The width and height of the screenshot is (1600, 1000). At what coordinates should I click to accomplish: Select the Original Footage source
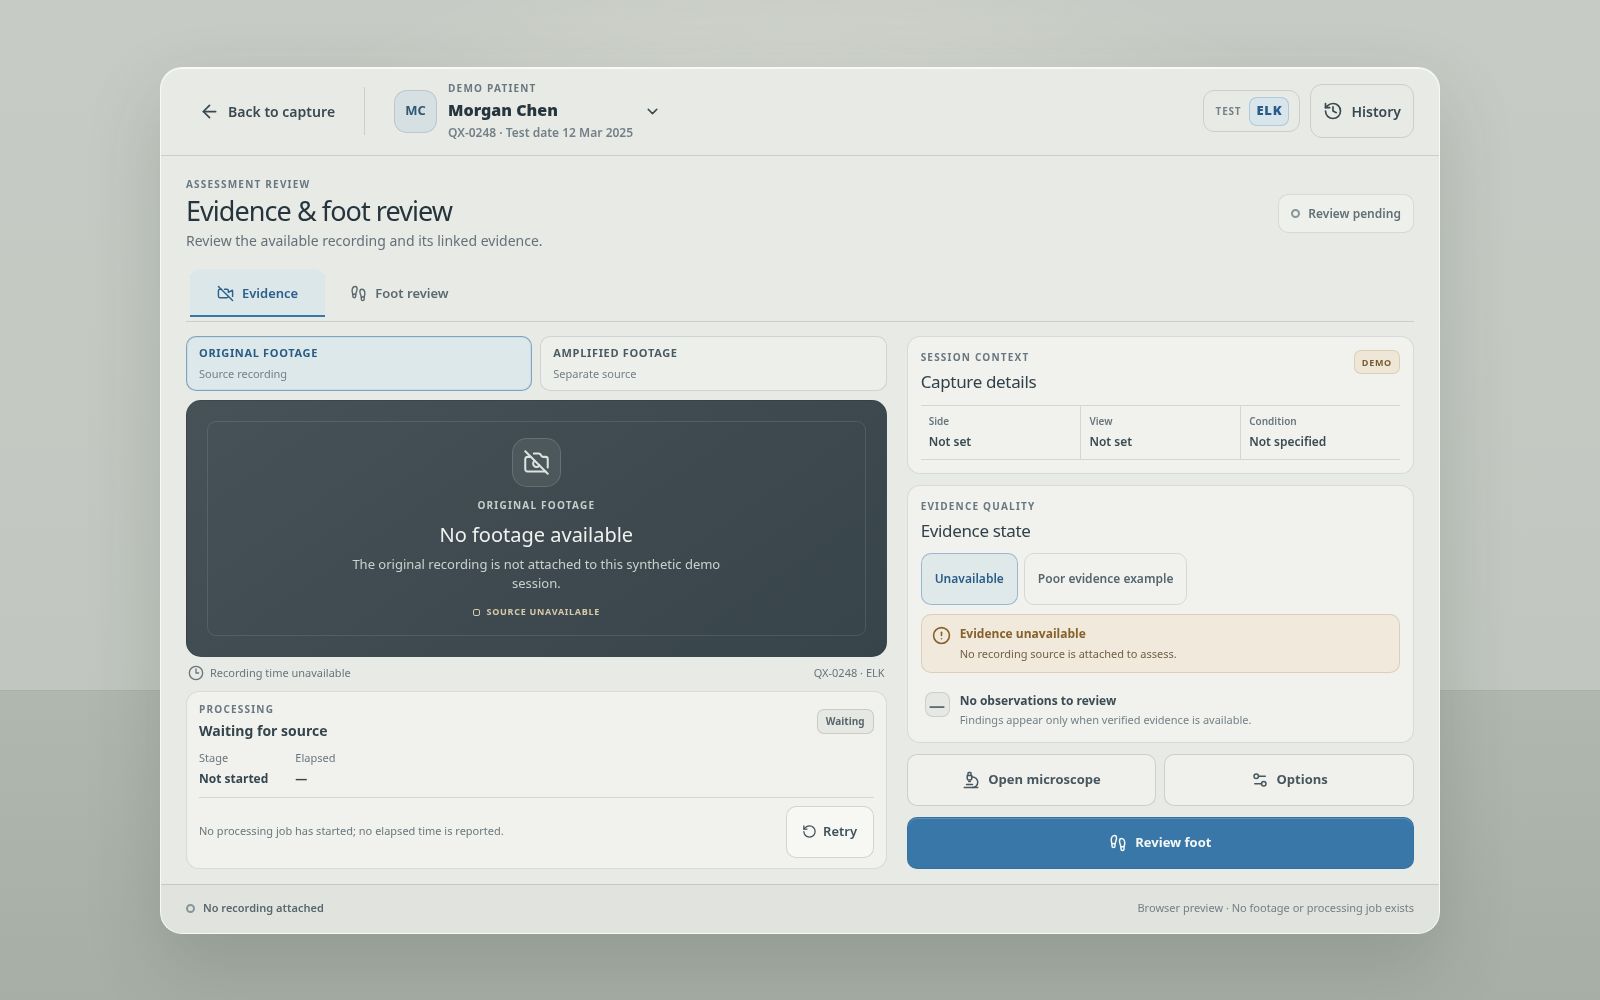[359, 363]
